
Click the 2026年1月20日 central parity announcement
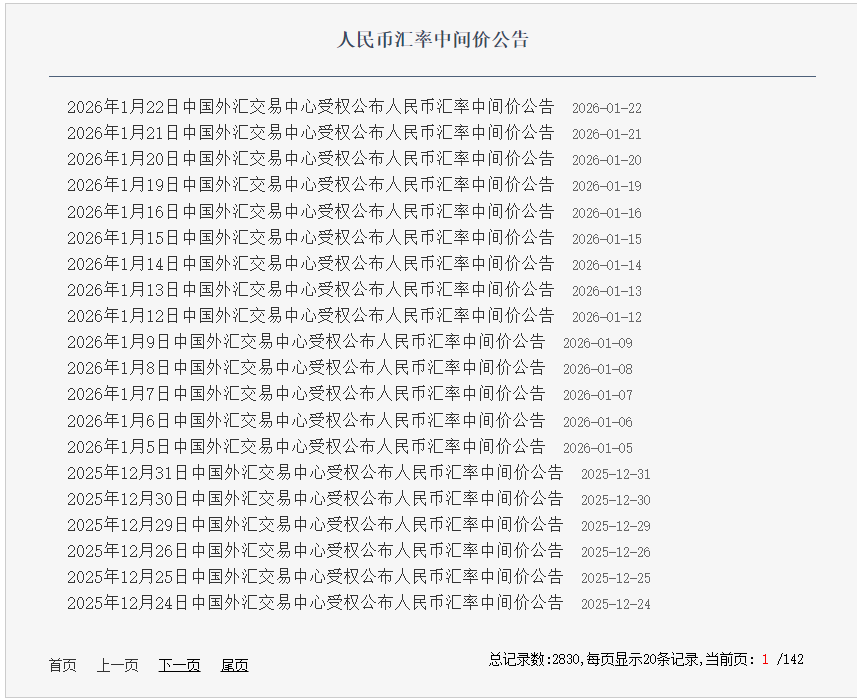point(310,159)
